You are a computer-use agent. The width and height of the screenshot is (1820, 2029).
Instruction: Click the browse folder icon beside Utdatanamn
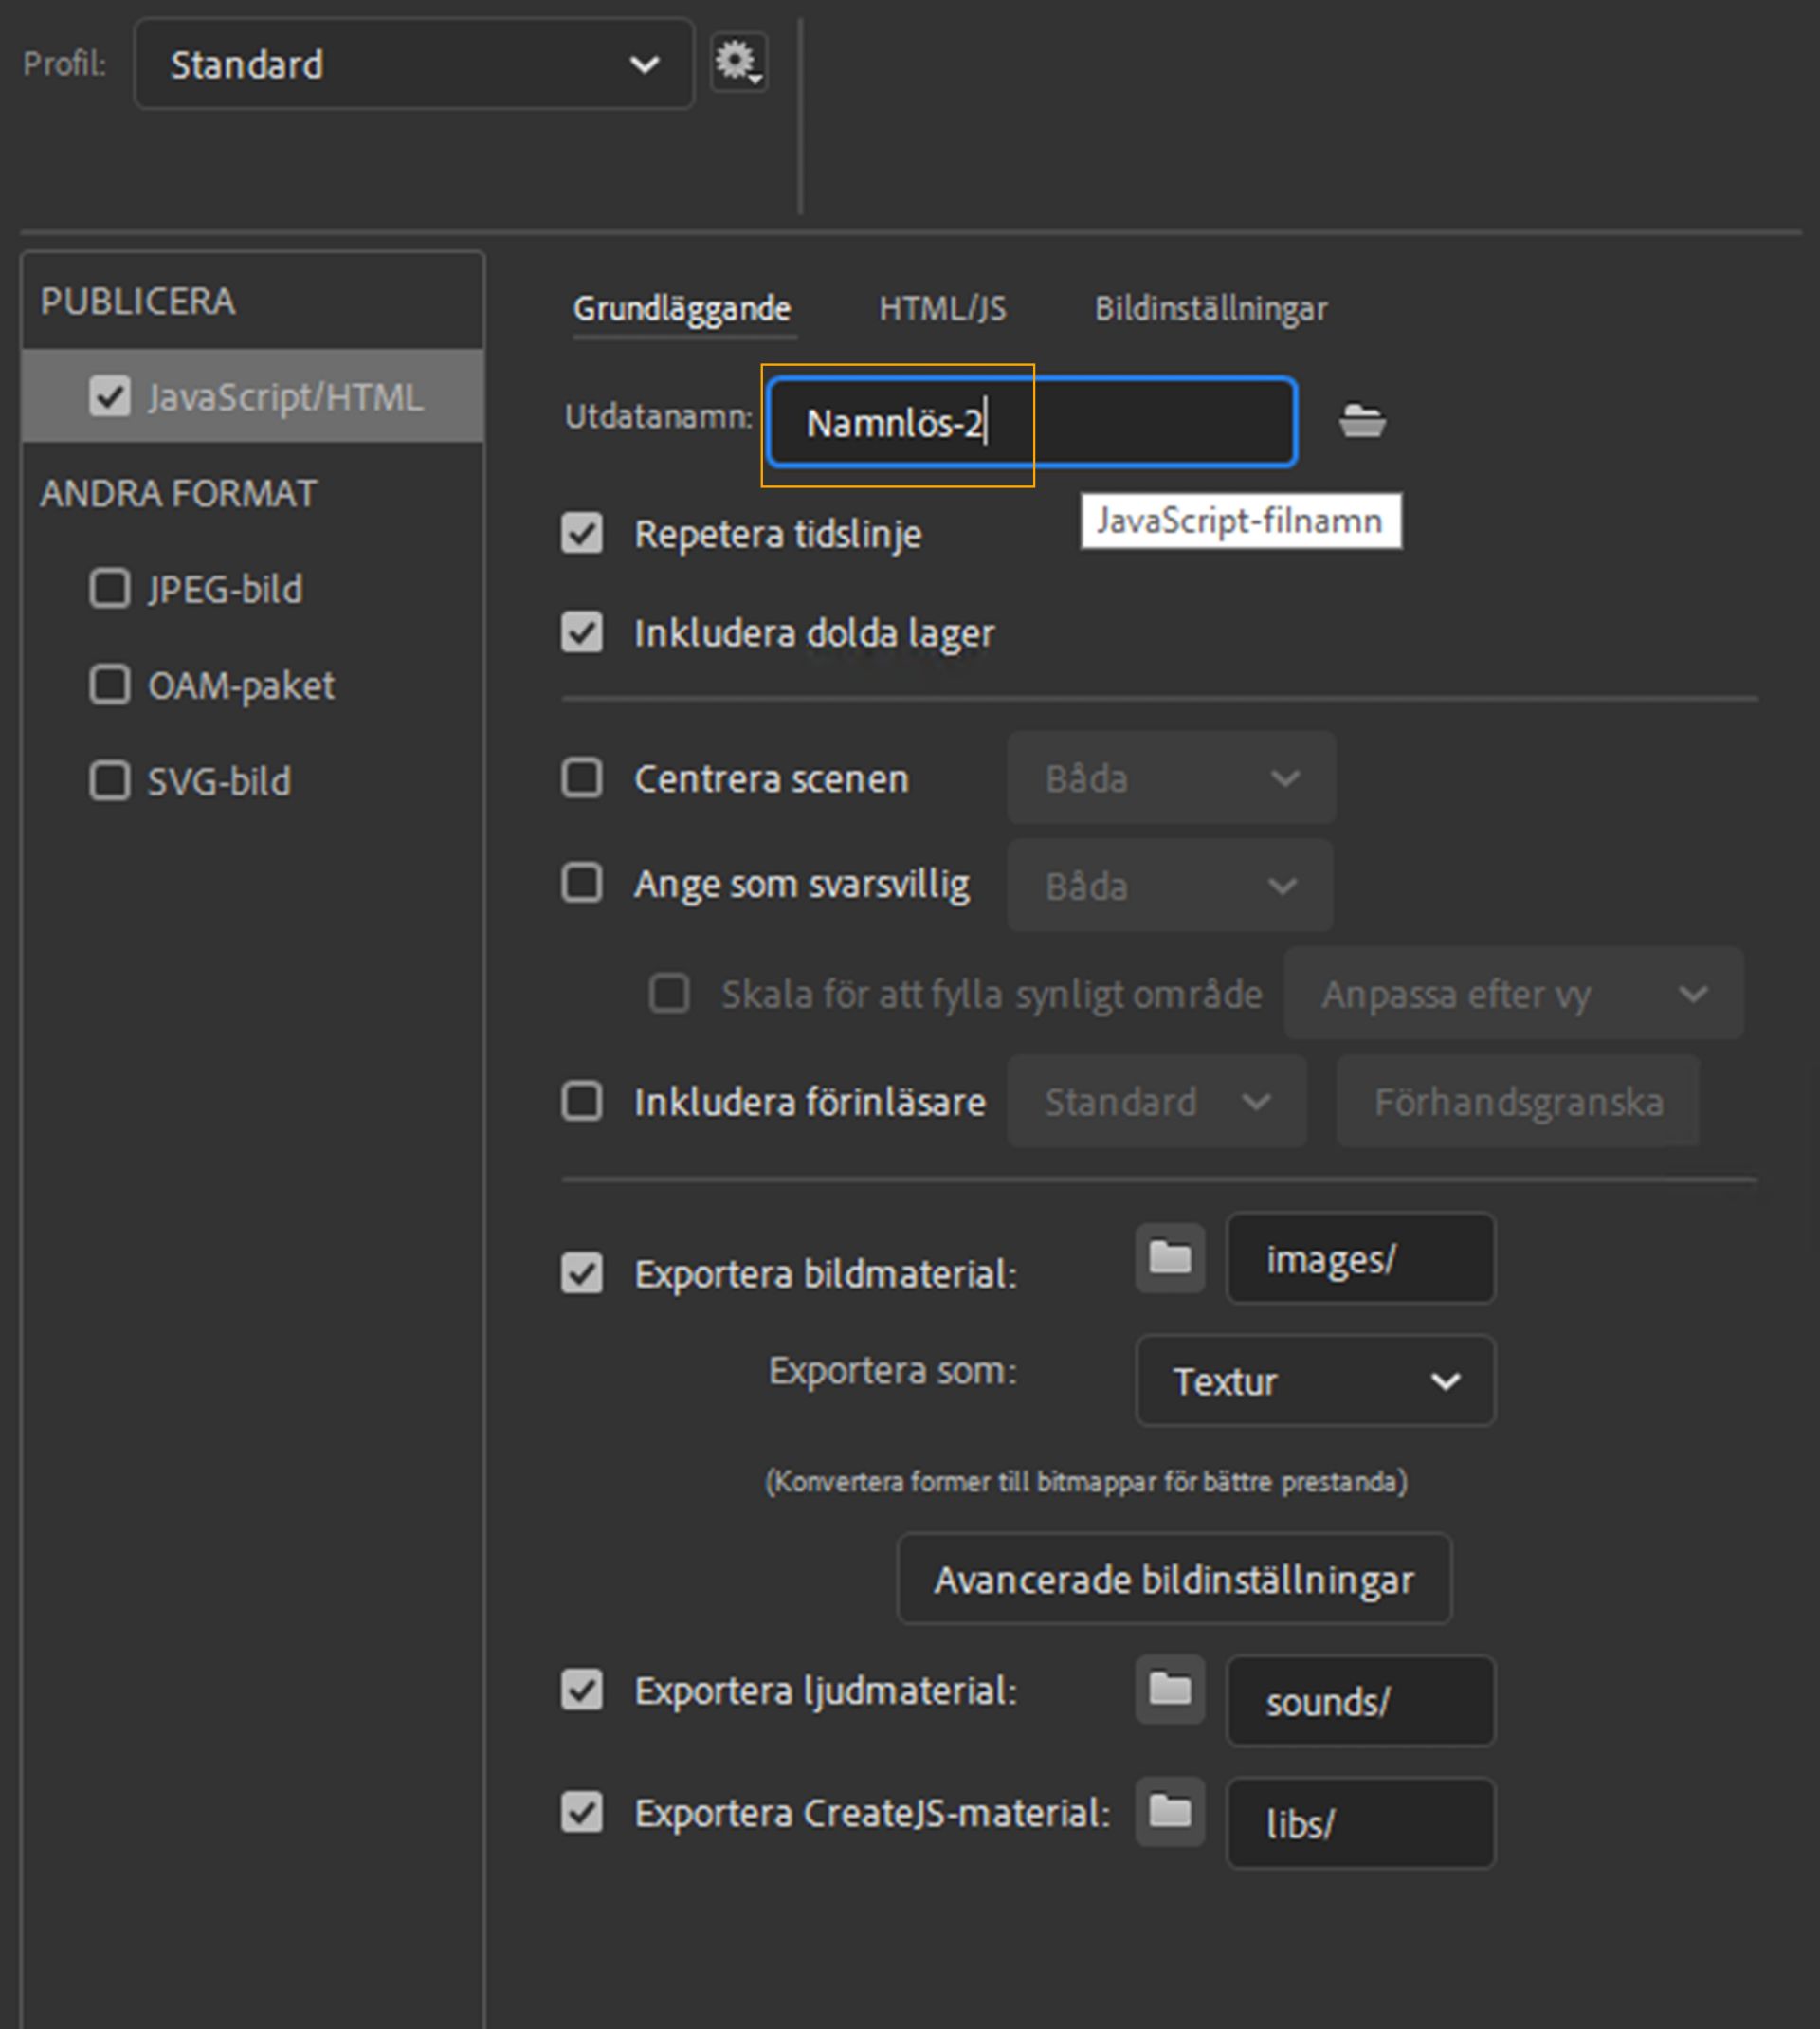(1362, 421)
